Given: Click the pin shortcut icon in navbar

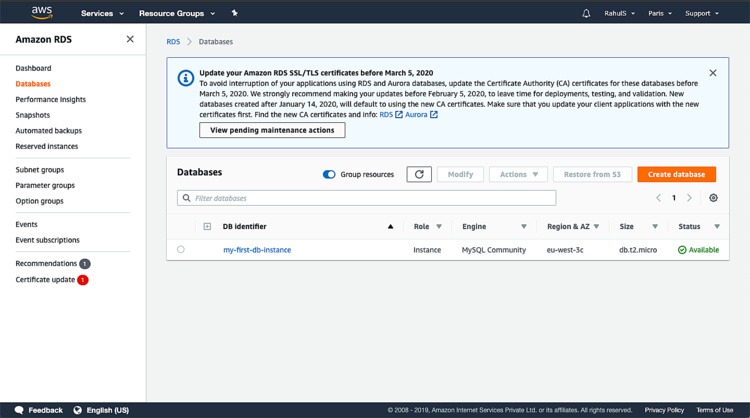Looking at the screenshot, I should (234, 13).
